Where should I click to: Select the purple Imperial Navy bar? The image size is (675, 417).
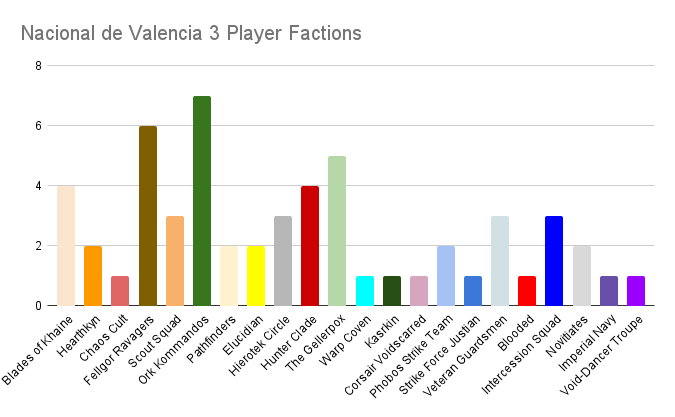tap(608, 290)
